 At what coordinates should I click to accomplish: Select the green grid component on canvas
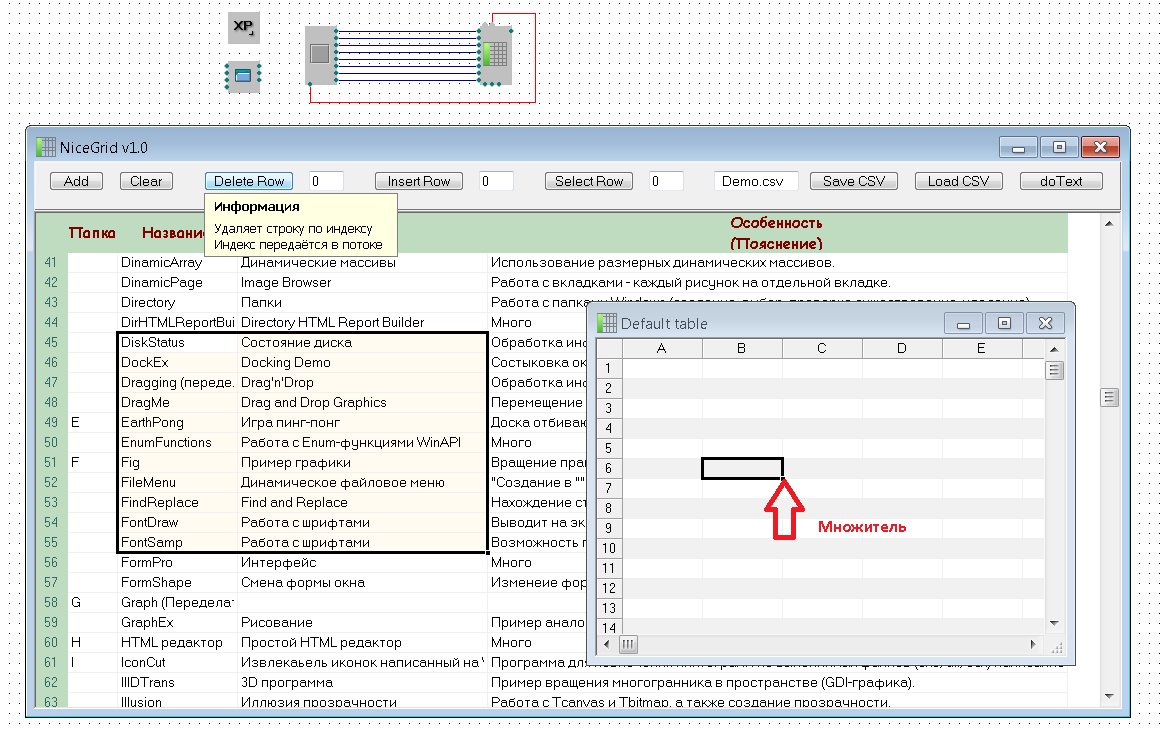point(496,55)
